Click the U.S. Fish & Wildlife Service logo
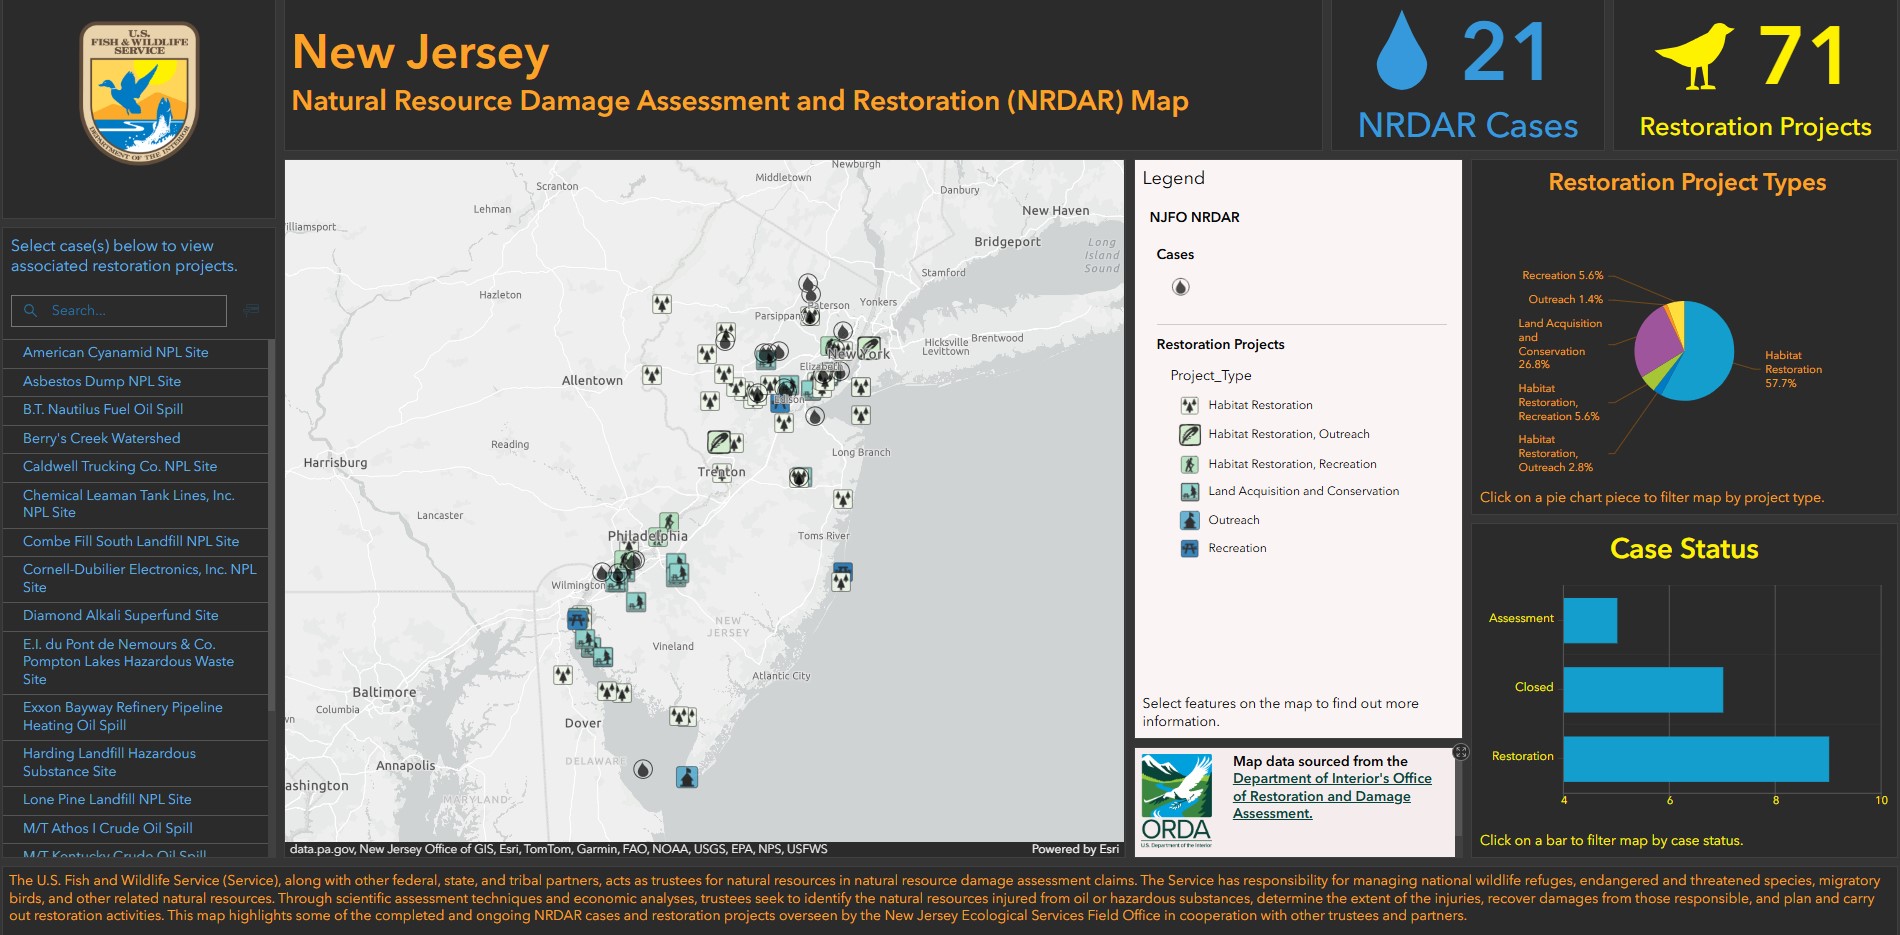This screenshot has height=935, width=1900. click(x=139, y=93)
